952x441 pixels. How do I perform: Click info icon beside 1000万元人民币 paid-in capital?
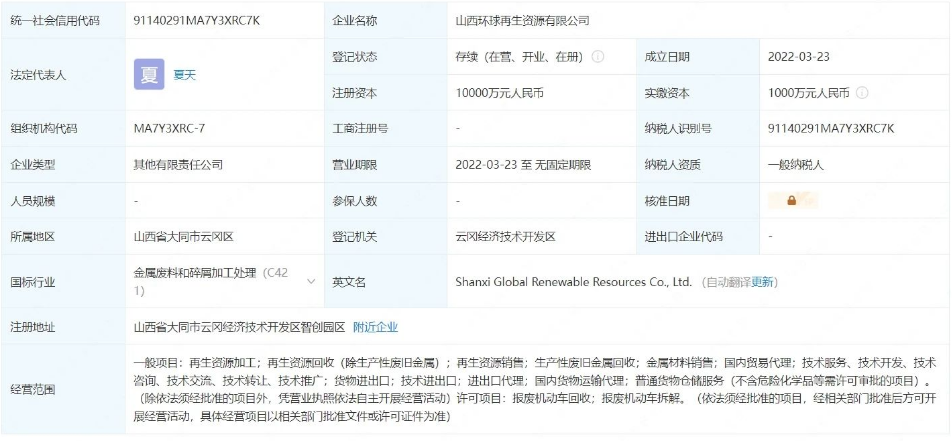[x=862, y=94]
